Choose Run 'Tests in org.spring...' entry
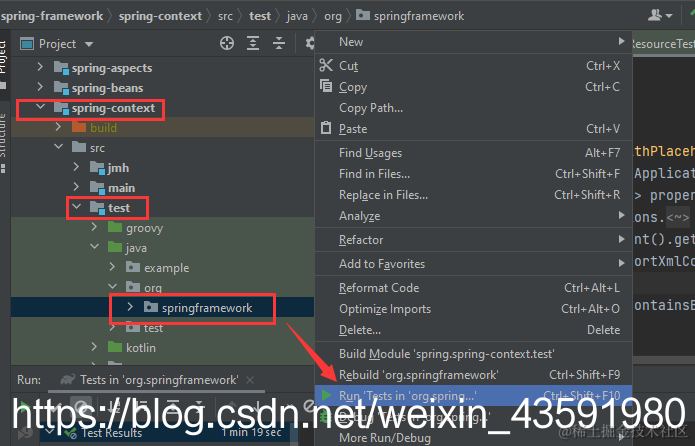The width and height of the screenshot is (695, 446). click(473, 395)
